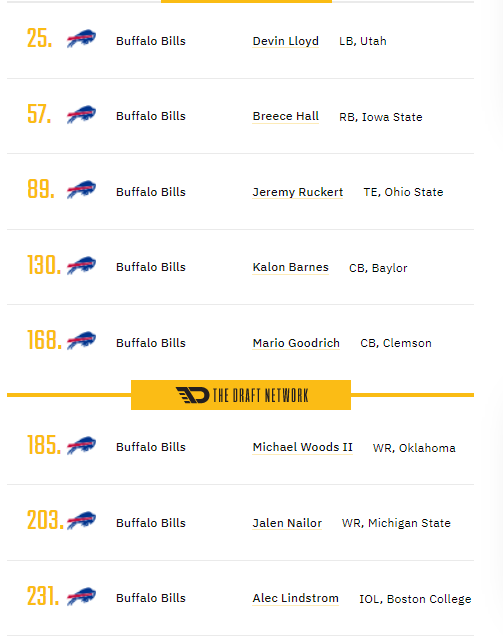503x636 pixels.
Task: Click The Draft Network logo banner
Action: [241, 395]
